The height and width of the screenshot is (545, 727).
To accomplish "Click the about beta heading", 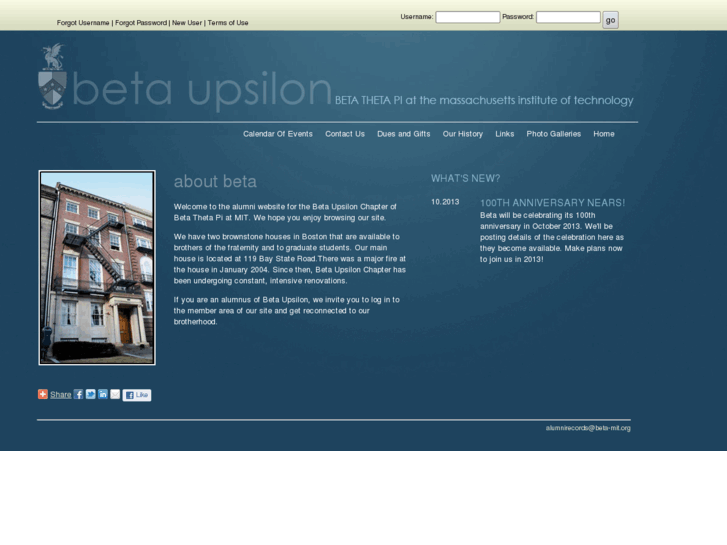I will [215, 181].
